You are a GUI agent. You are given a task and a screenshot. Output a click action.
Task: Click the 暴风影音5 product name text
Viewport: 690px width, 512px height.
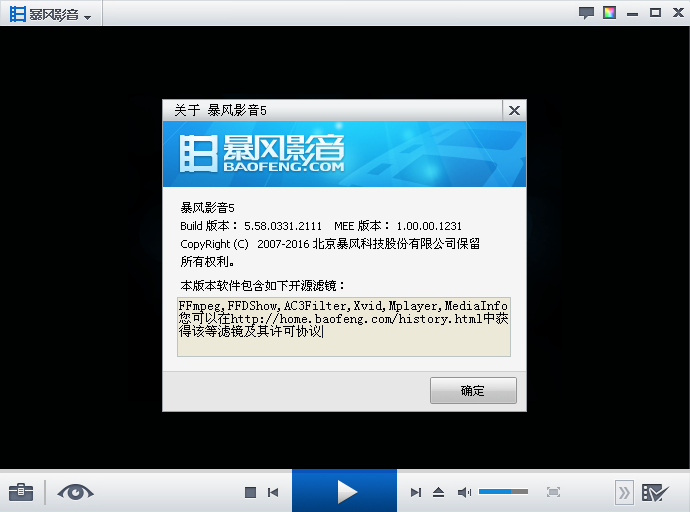(x=207, y=208)
